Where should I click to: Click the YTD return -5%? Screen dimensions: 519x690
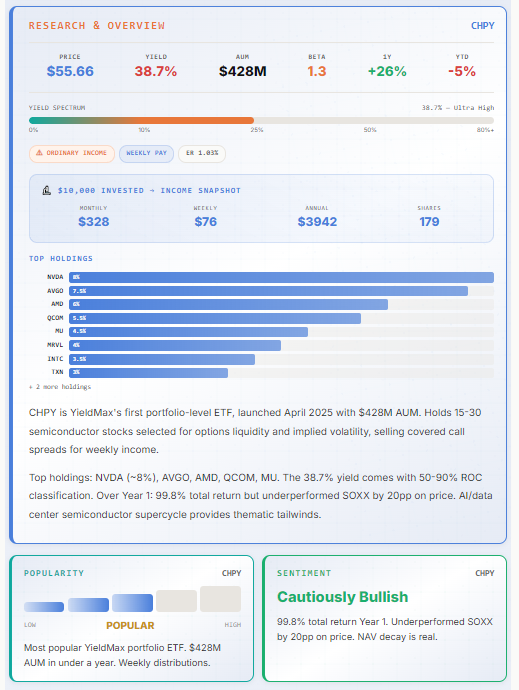coord(462,71)
